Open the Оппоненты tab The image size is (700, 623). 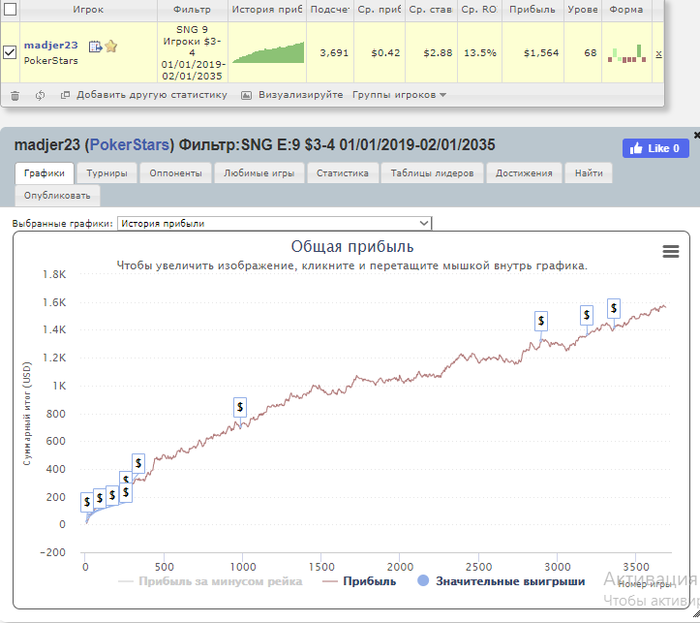pos(175,173)
